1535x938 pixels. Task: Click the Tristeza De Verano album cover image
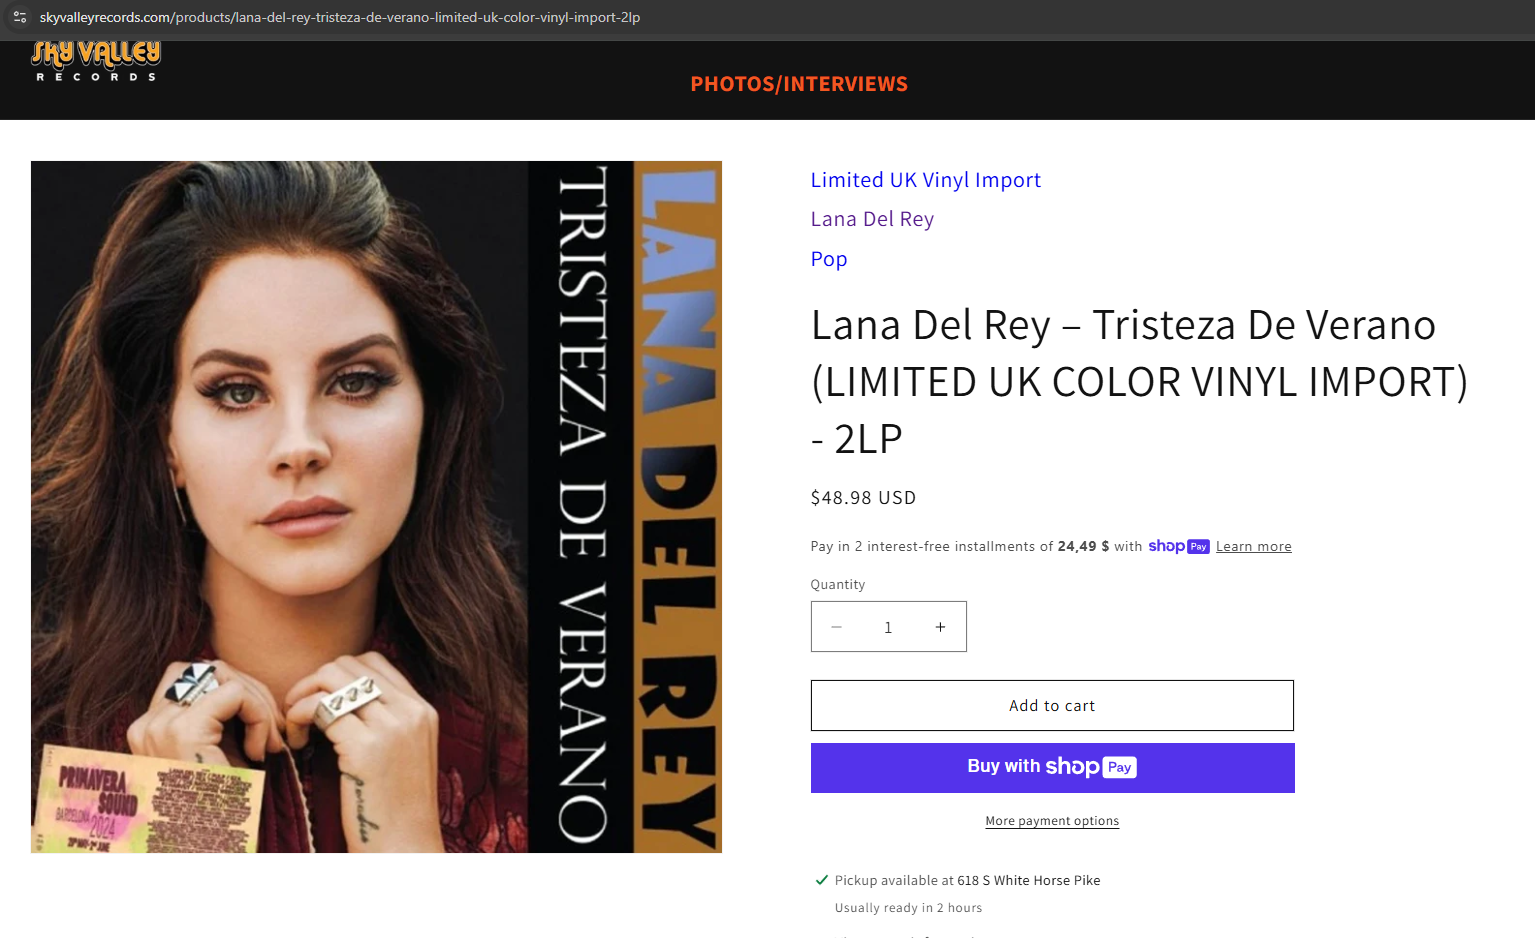(x=376, y=507)
